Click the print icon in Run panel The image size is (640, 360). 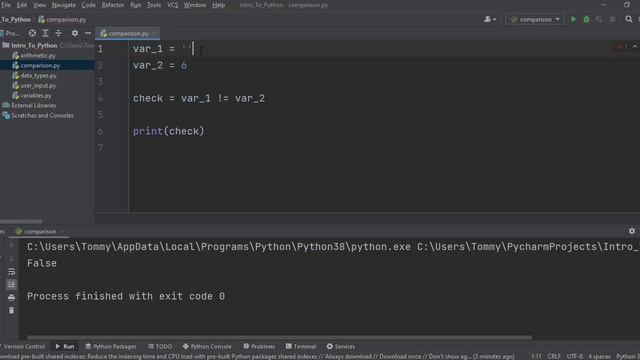pyautogui.click(x=11, y=297)
